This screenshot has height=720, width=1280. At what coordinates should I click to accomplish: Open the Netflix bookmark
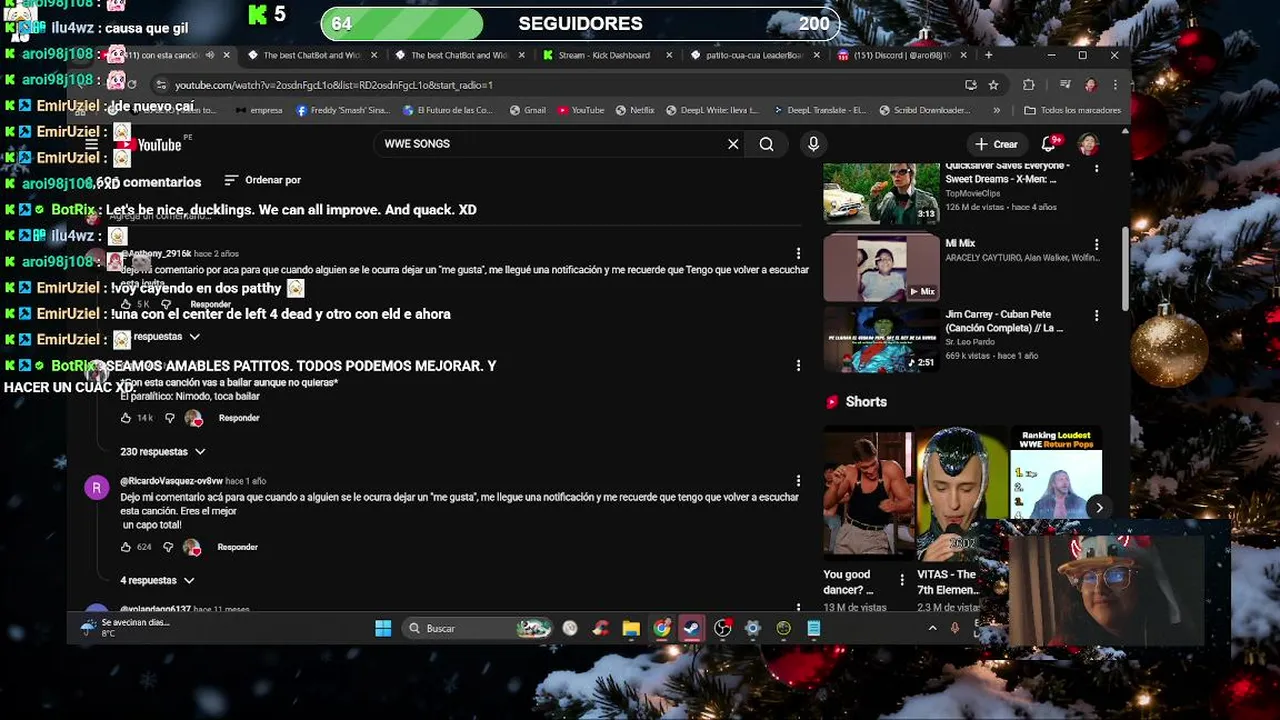pyautogui.click(x=635, y=110)
